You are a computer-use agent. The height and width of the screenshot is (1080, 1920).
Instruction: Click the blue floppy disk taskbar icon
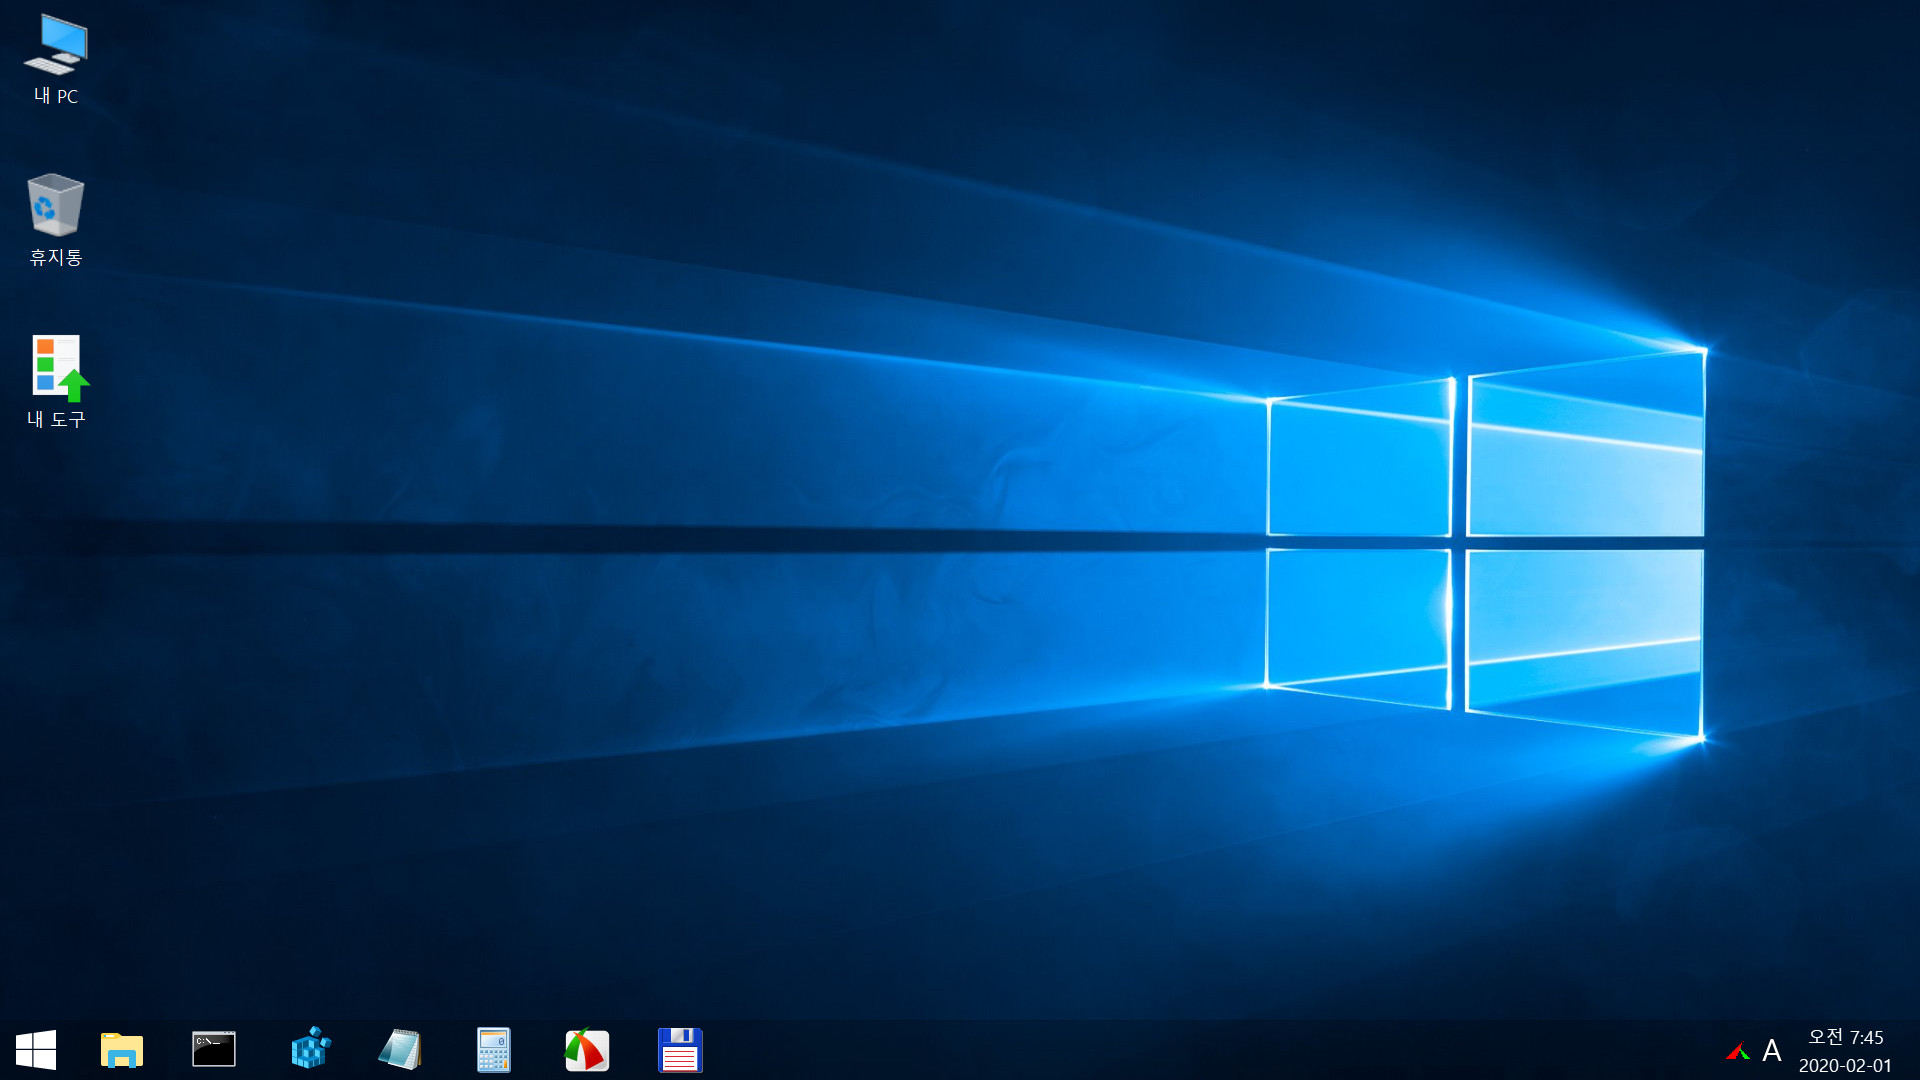[x=680, y=1050]
